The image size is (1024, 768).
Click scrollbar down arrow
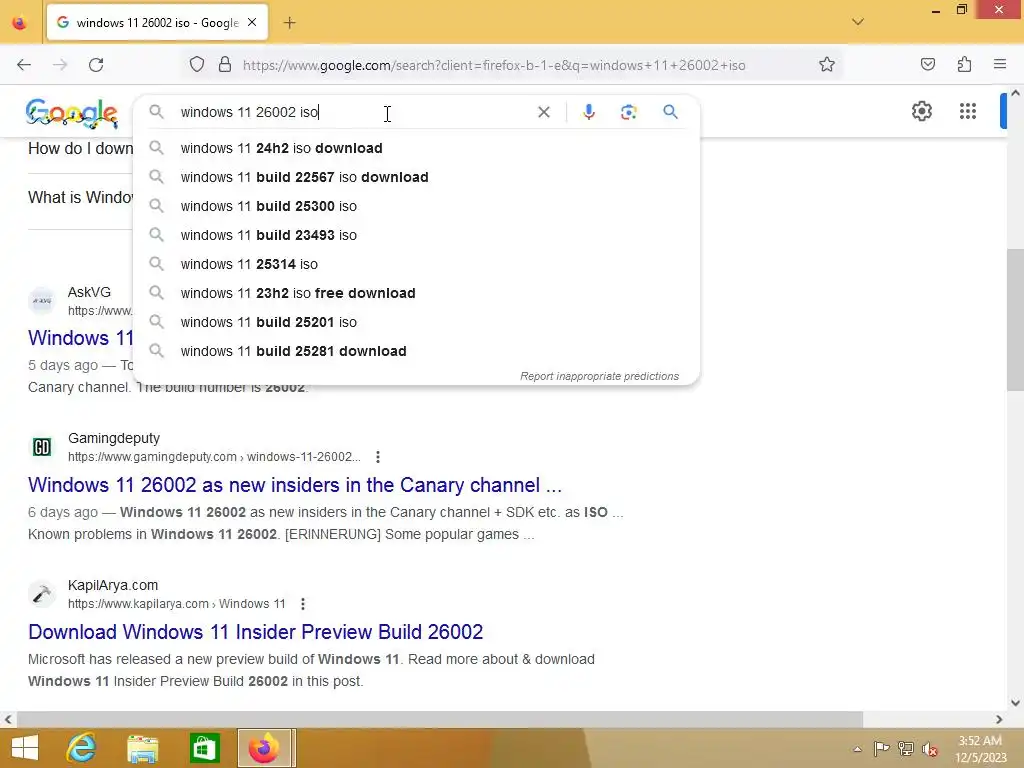coord(1015,703)
